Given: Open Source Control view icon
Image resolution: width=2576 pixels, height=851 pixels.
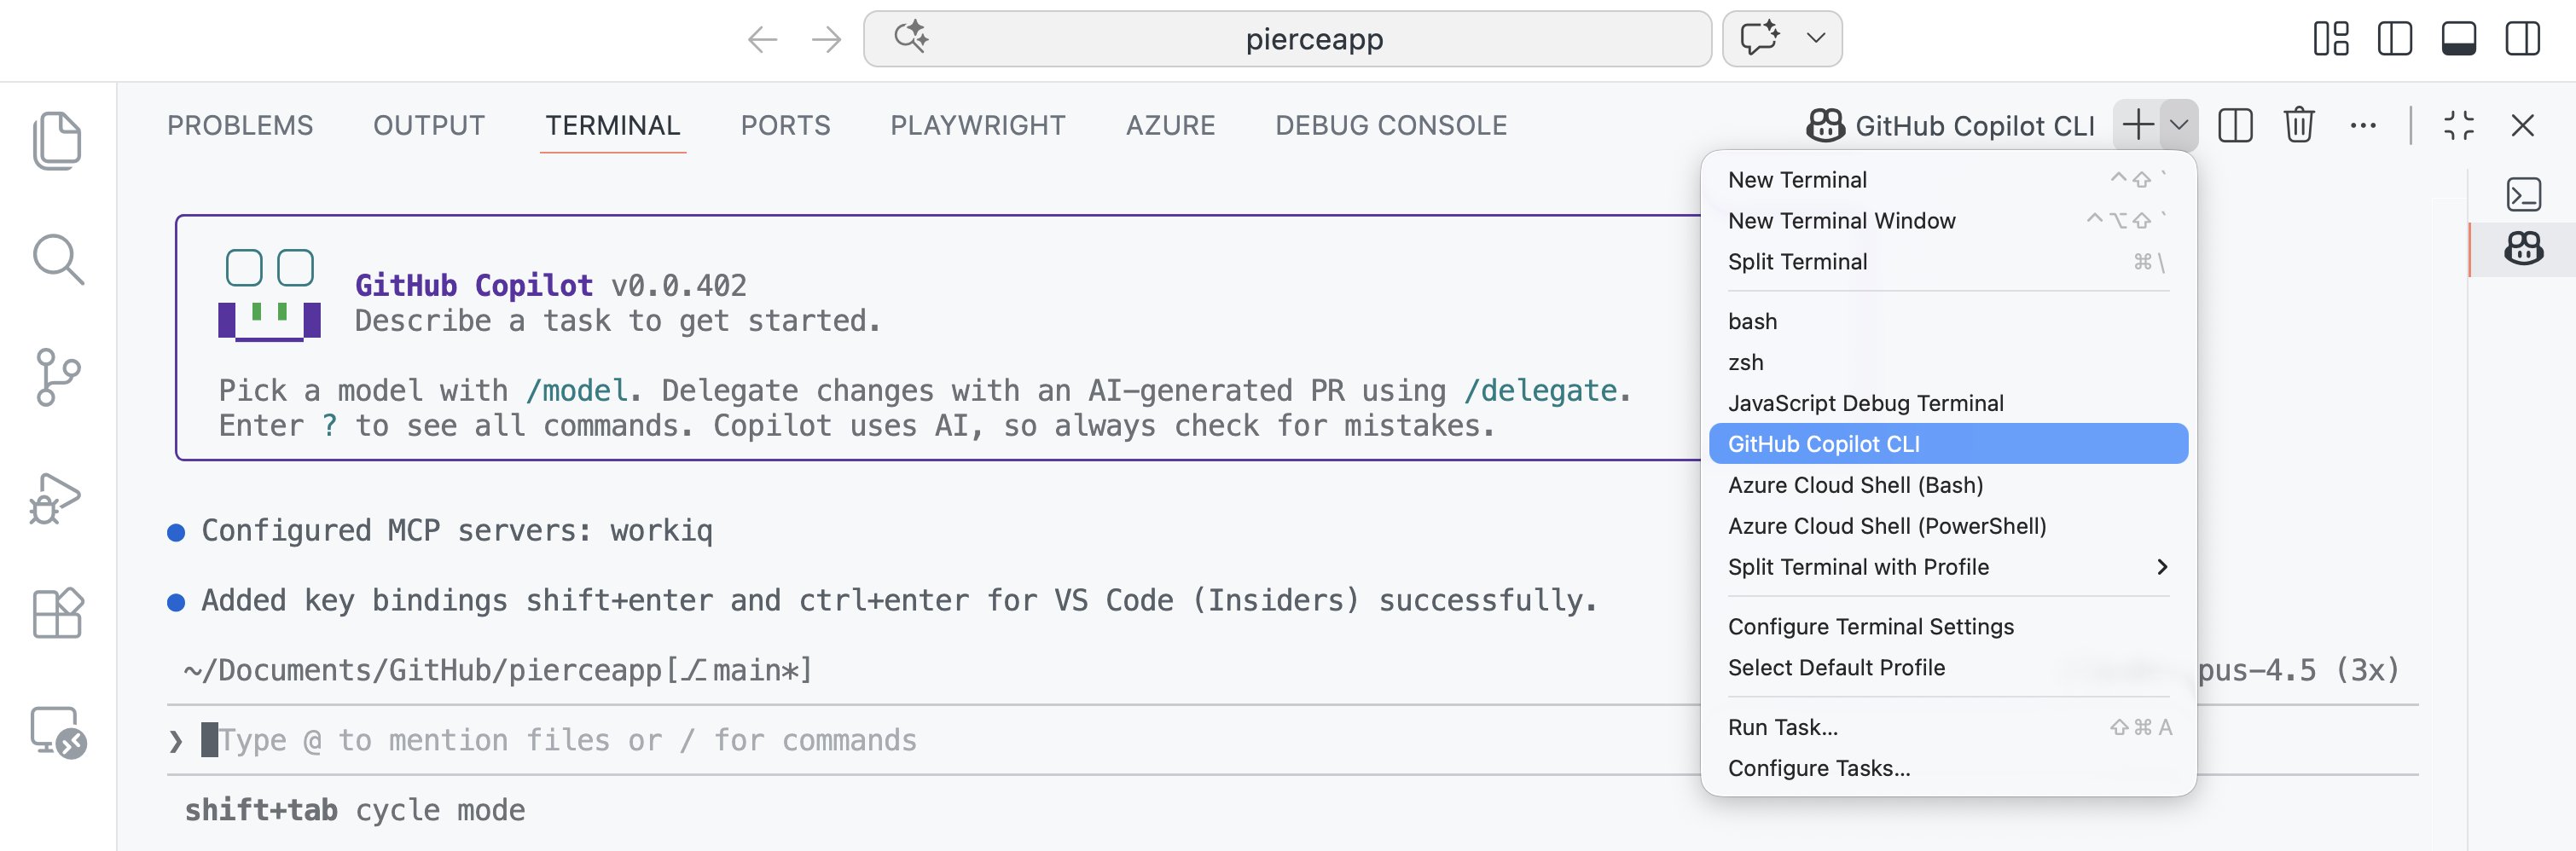Looking at the screenshot, I should (x=57, y=377).
